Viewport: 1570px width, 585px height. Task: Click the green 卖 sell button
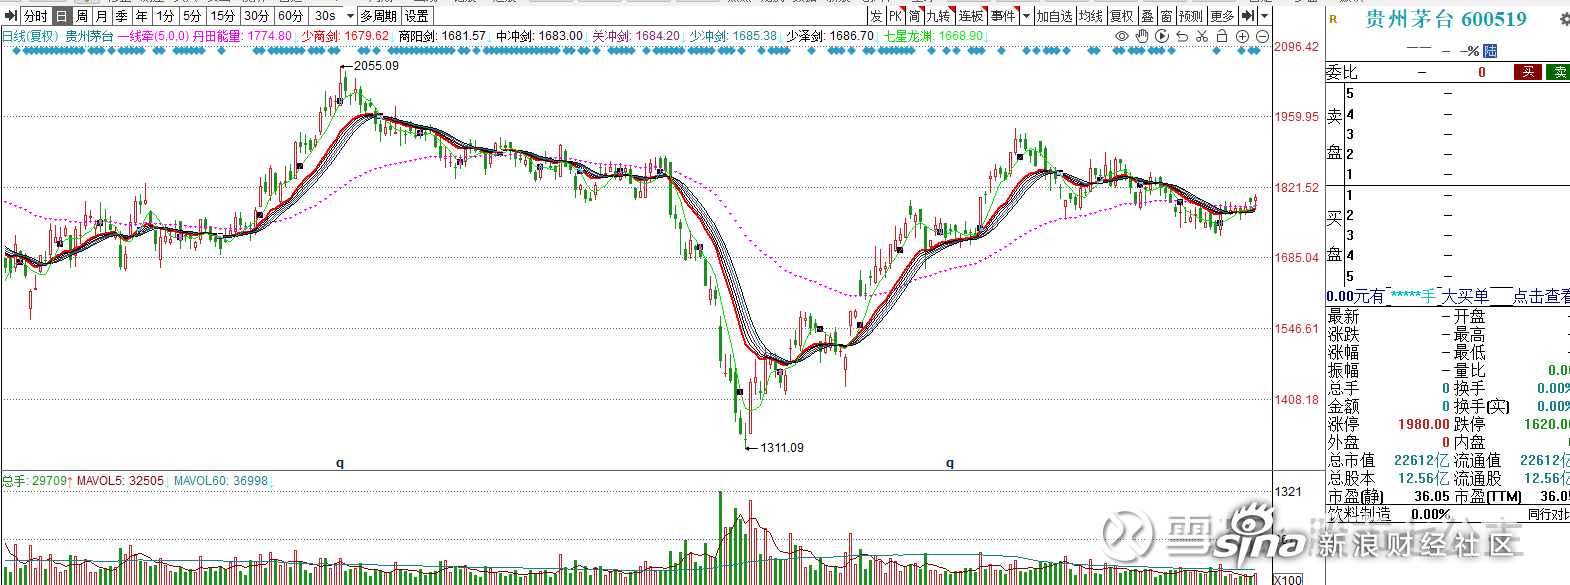coord(1559,72)
